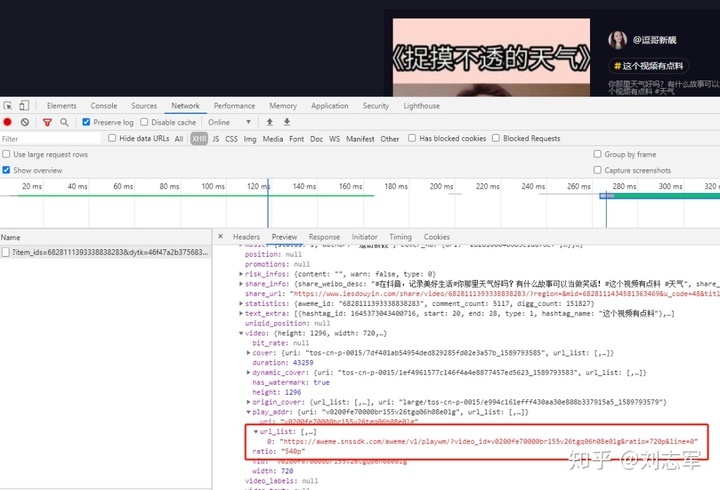Screen dimensions: 720x490
Task: Focus the Filter text input field
Action: 50,139
